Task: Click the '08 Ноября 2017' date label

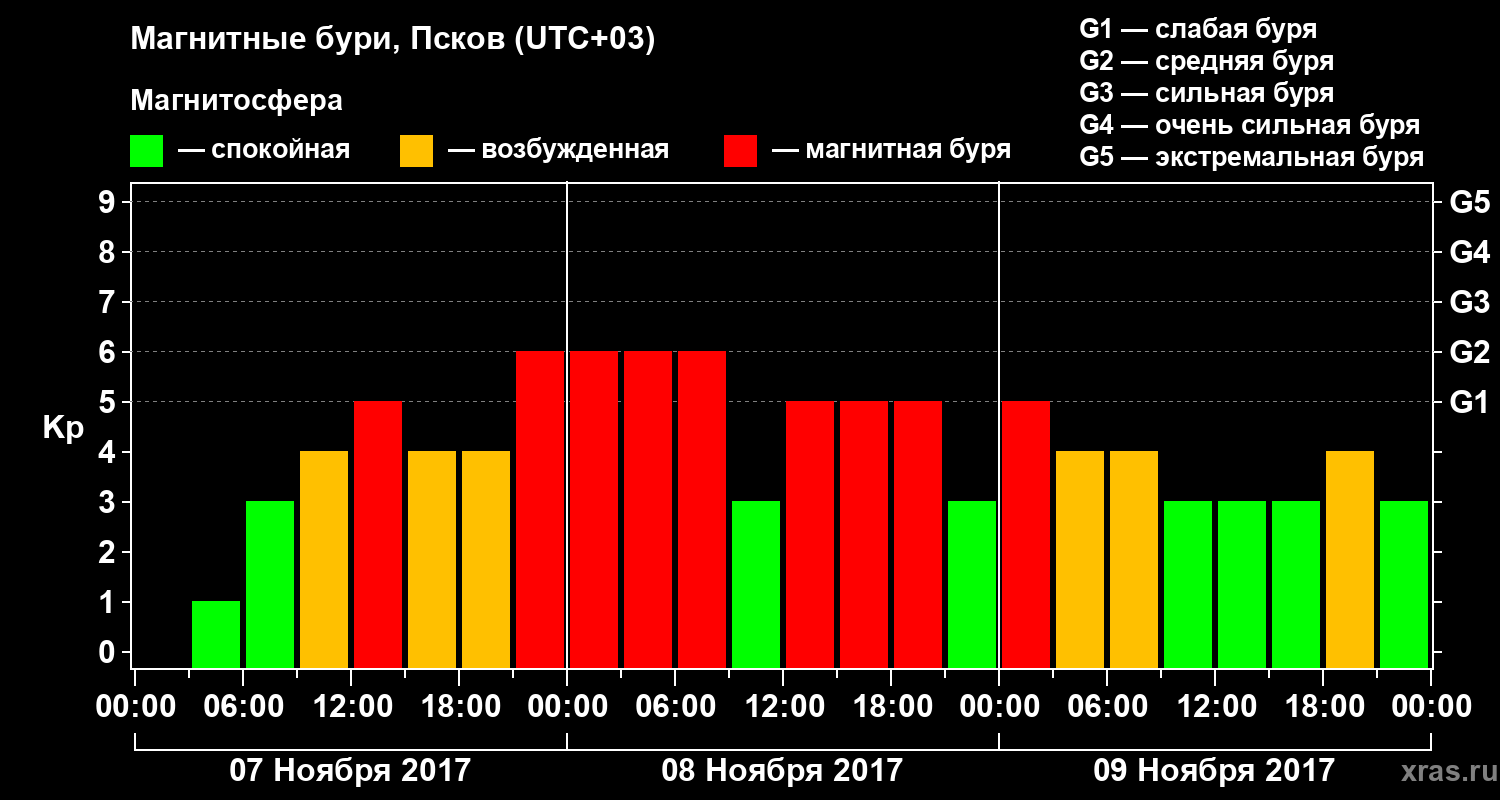Action: [x=782, y=771]
